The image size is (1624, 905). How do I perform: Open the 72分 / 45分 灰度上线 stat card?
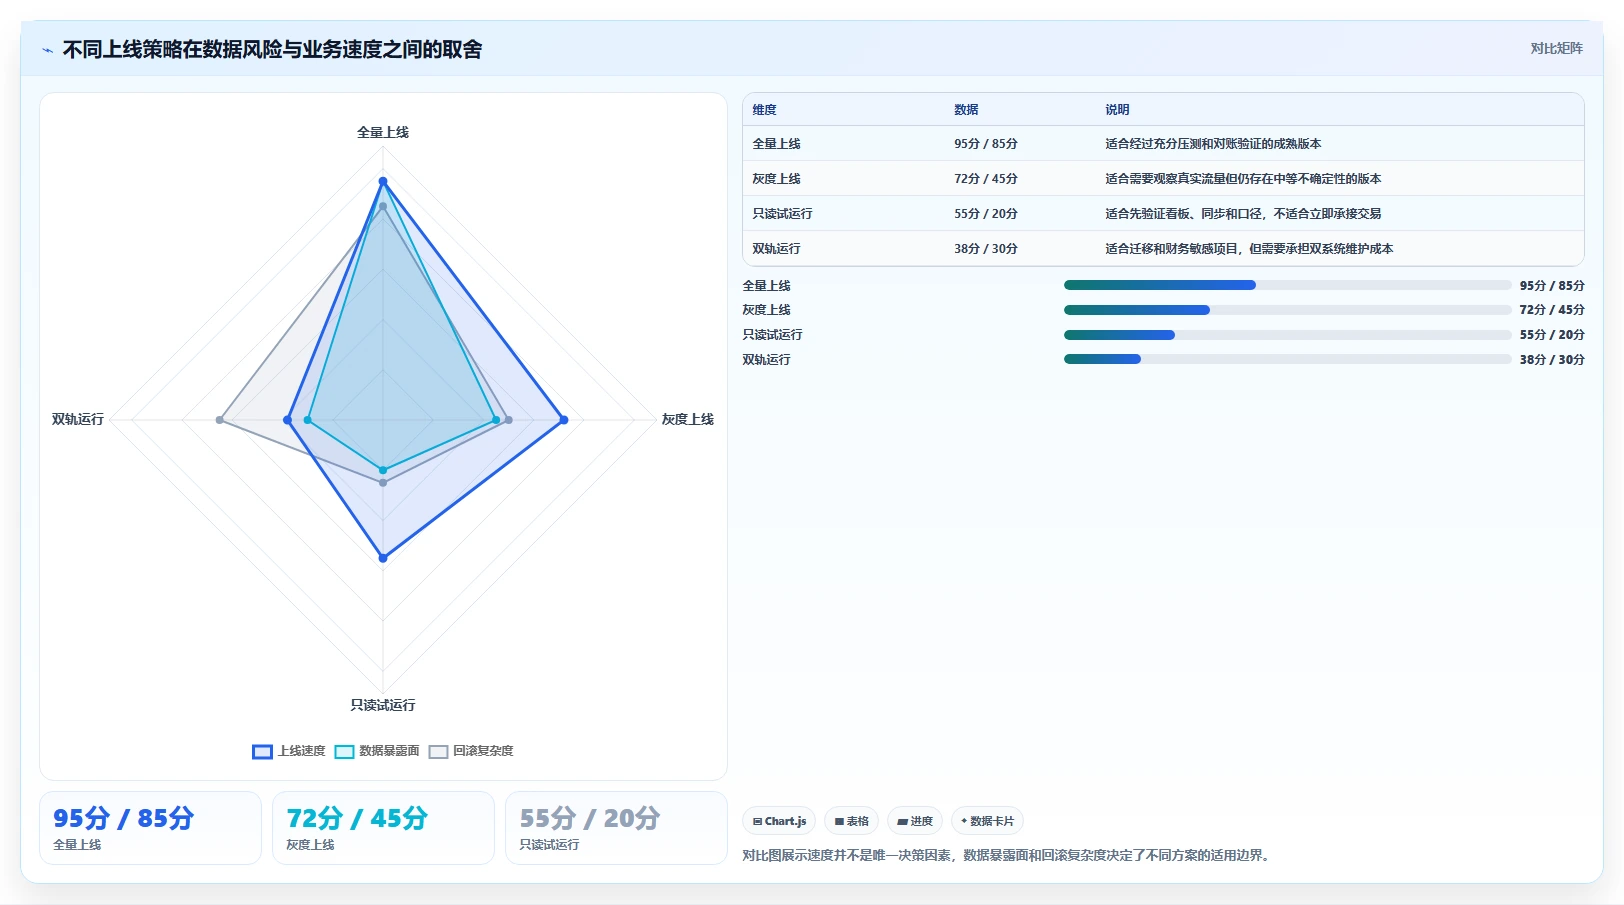coord(383,828)
